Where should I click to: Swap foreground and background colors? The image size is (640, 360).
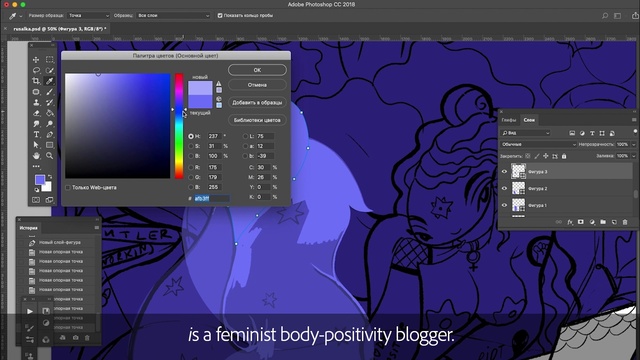[50, 177]
